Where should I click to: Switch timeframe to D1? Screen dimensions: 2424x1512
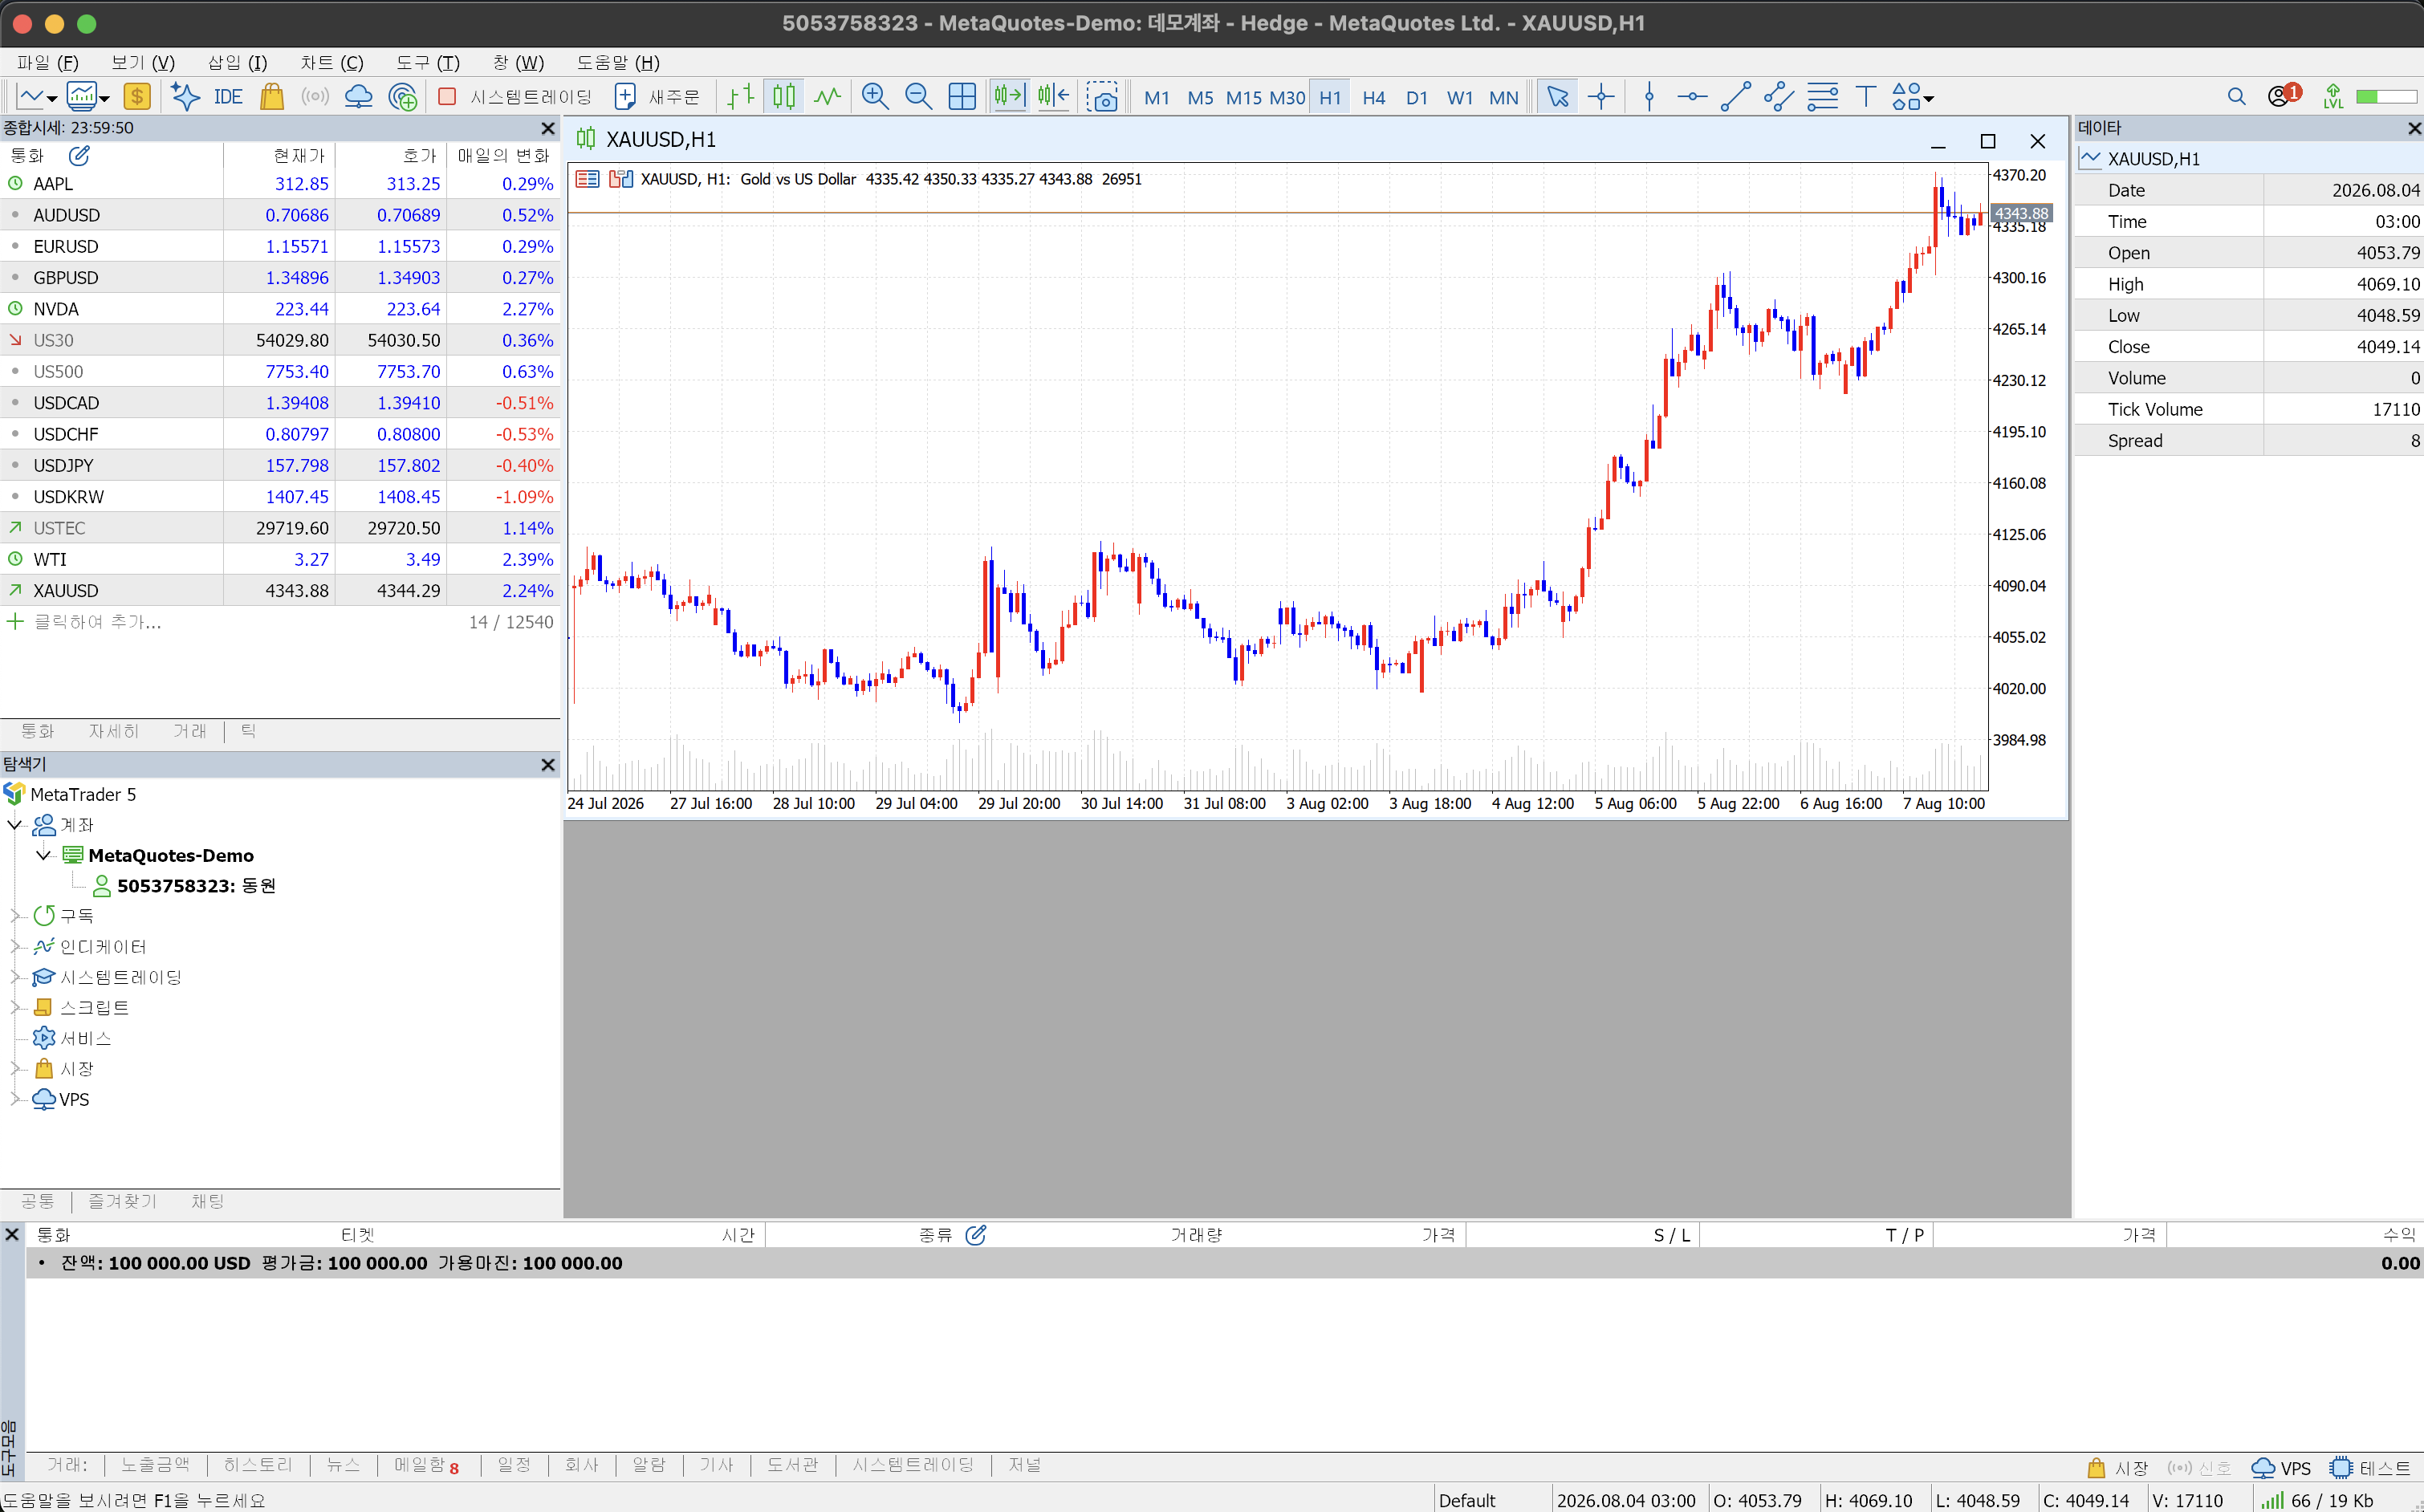1416,97
